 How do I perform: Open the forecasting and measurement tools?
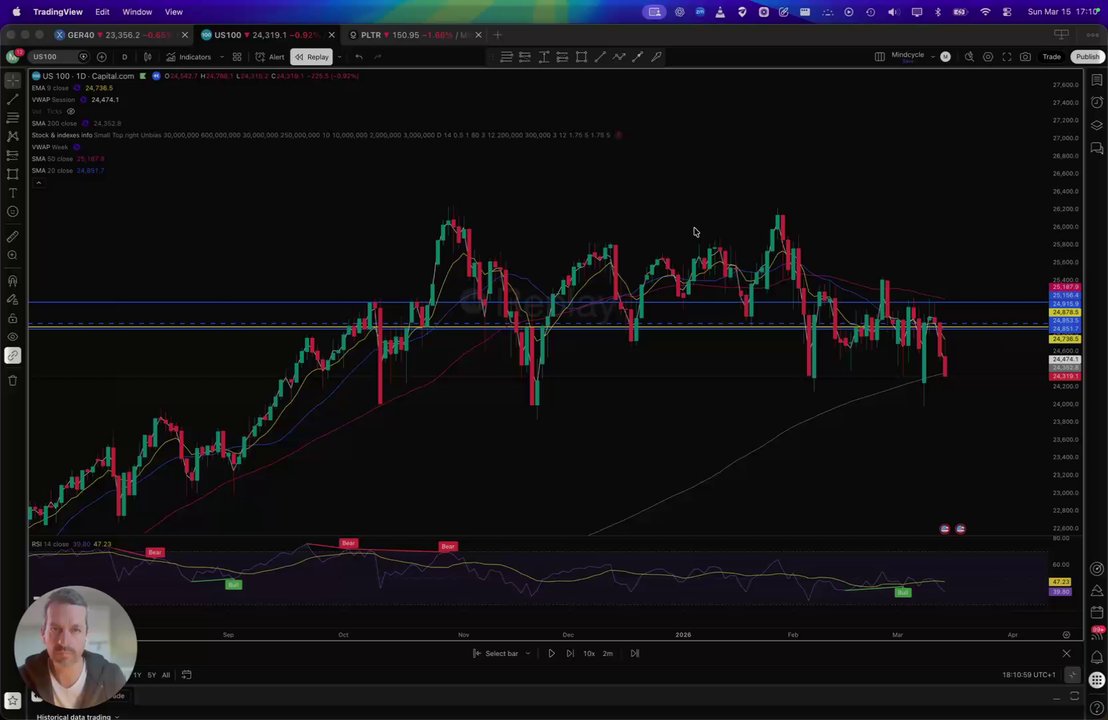click(13, 155)
